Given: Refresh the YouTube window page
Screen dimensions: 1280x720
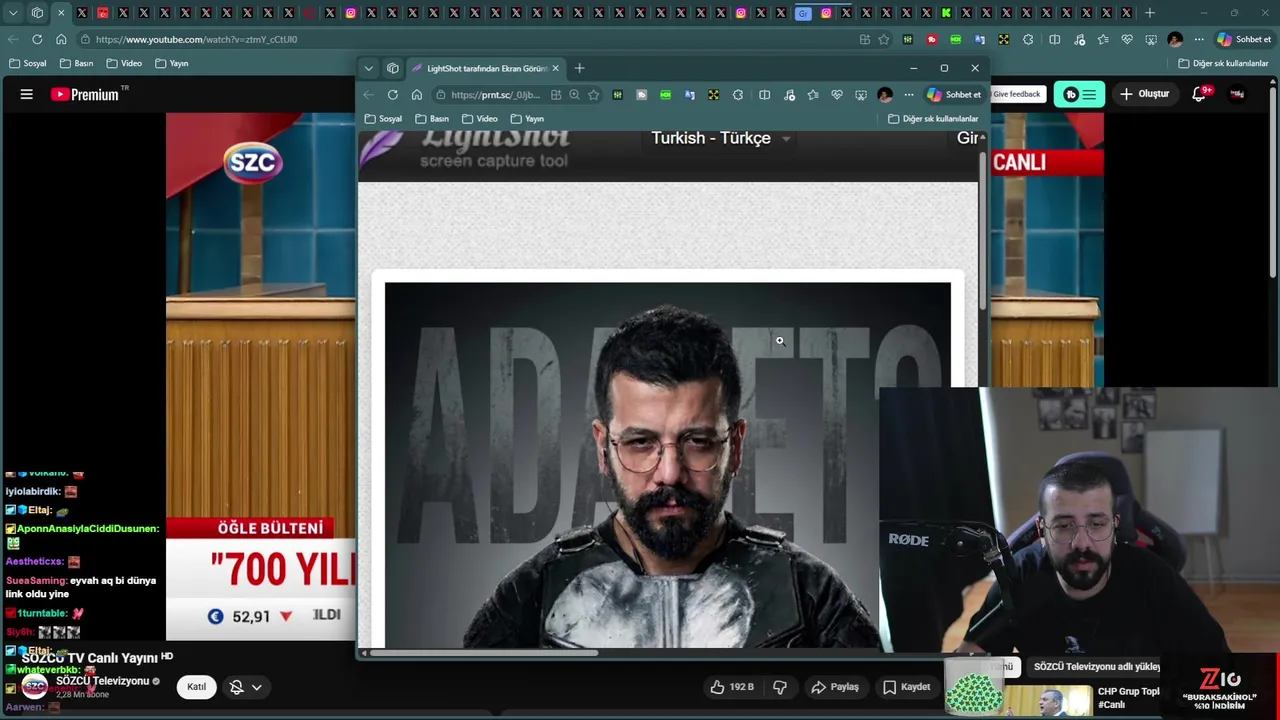Looking at the screenshot, I should [37, 39].
